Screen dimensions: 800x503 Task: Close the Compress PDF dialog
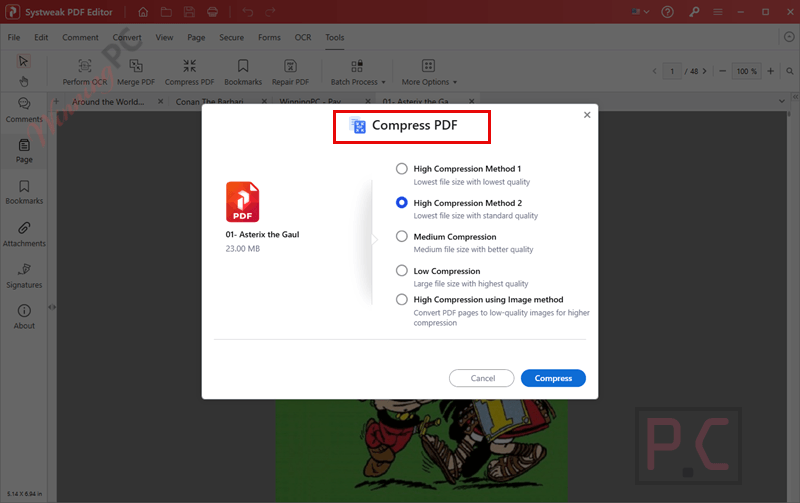click(587, 115)
